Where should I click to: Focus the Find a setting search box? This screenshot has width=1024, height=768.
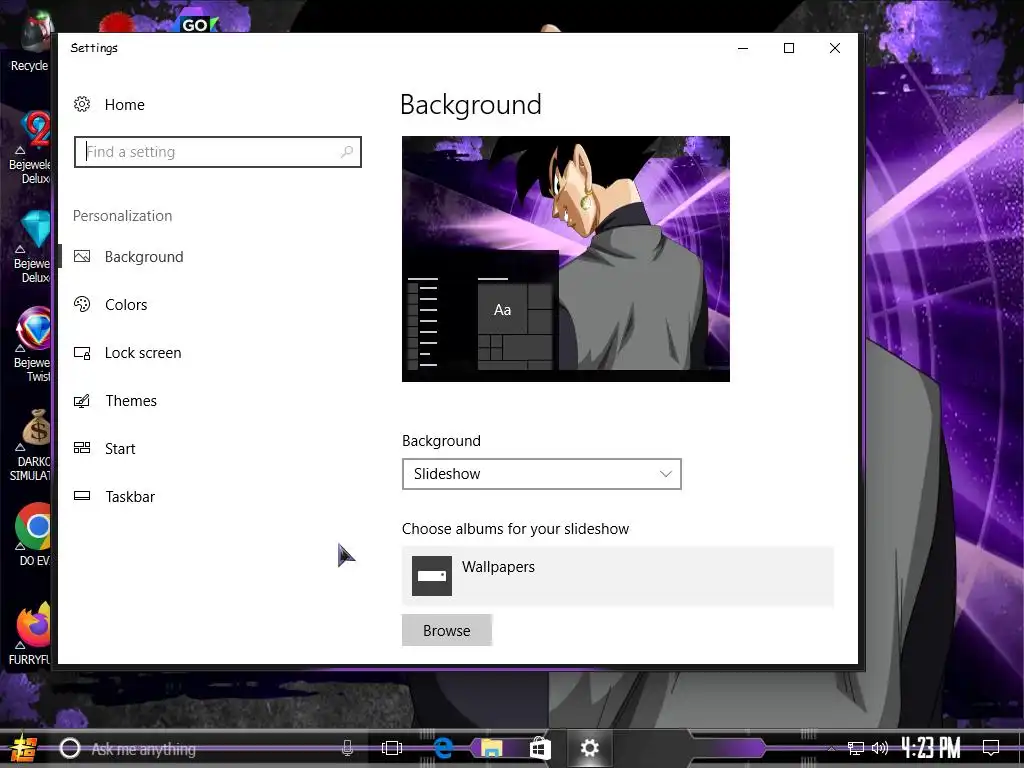(217, 152)
